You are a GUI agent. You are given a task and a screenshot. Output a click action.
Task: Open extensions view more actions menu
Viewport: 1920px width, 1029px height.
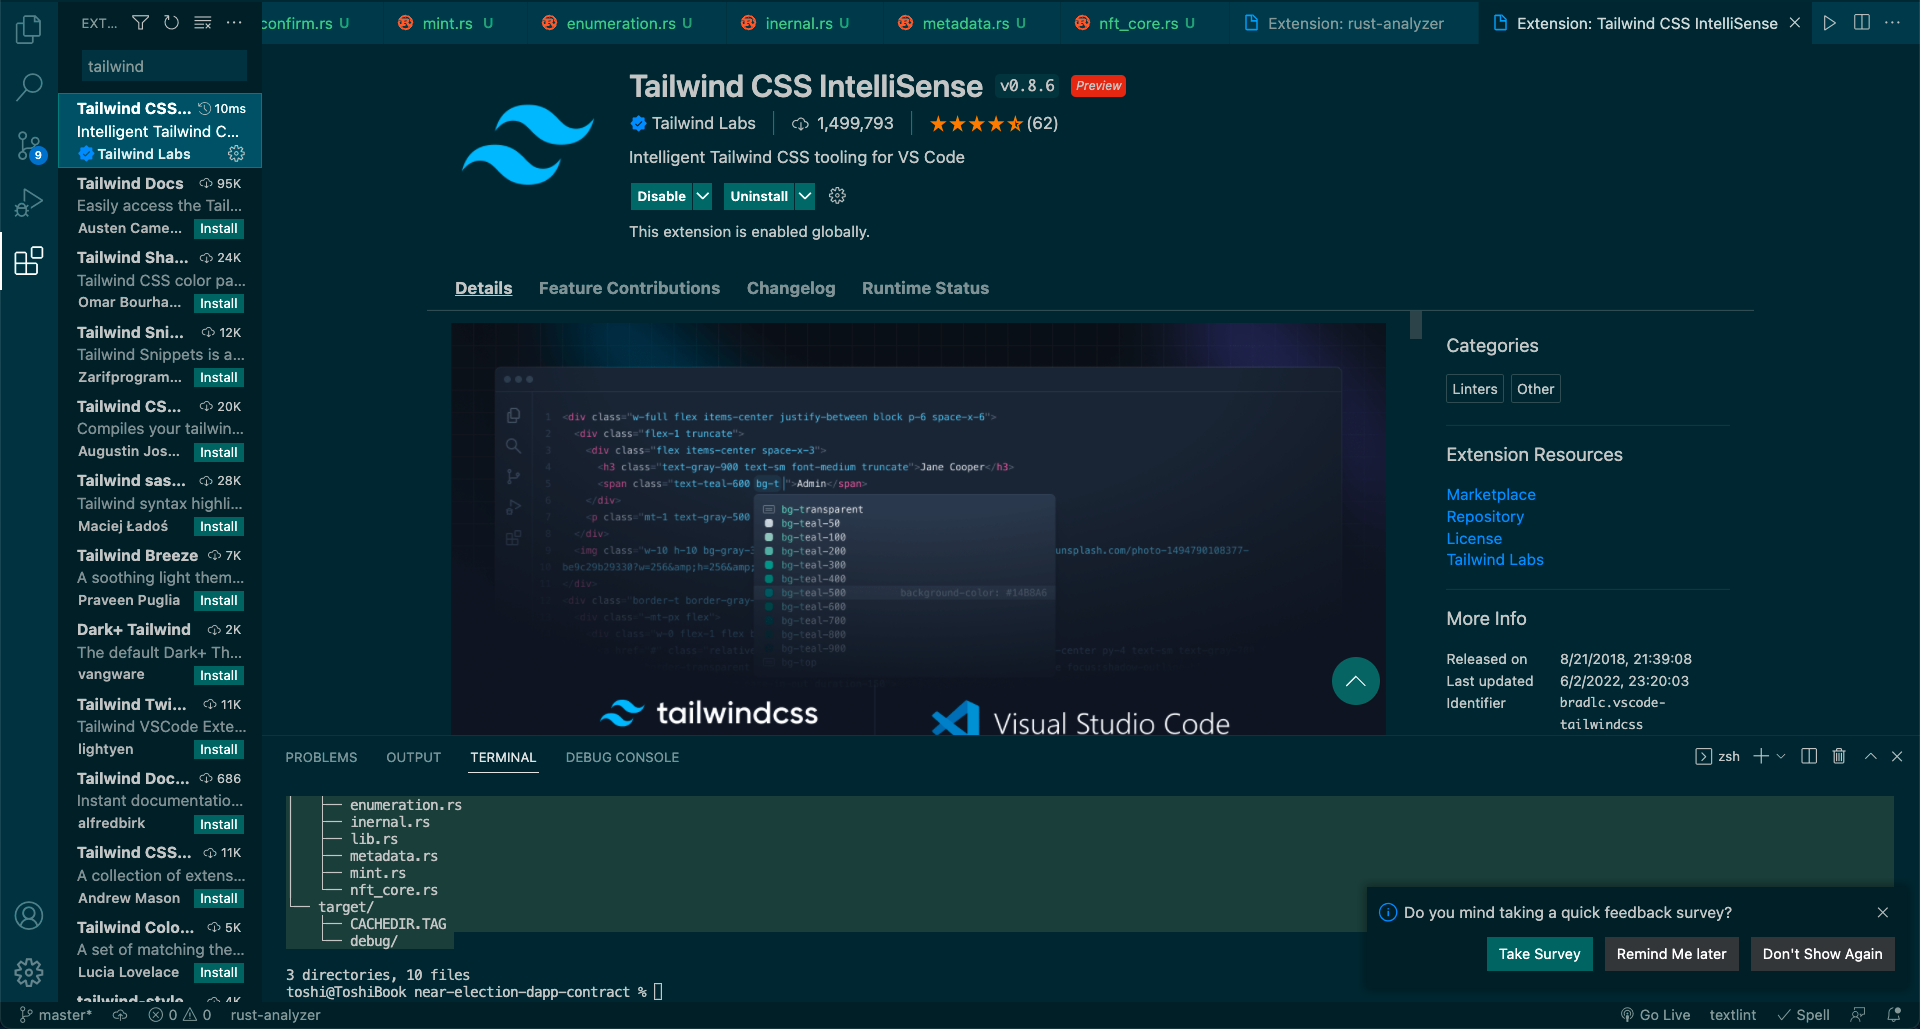click(x=234, y=22)
